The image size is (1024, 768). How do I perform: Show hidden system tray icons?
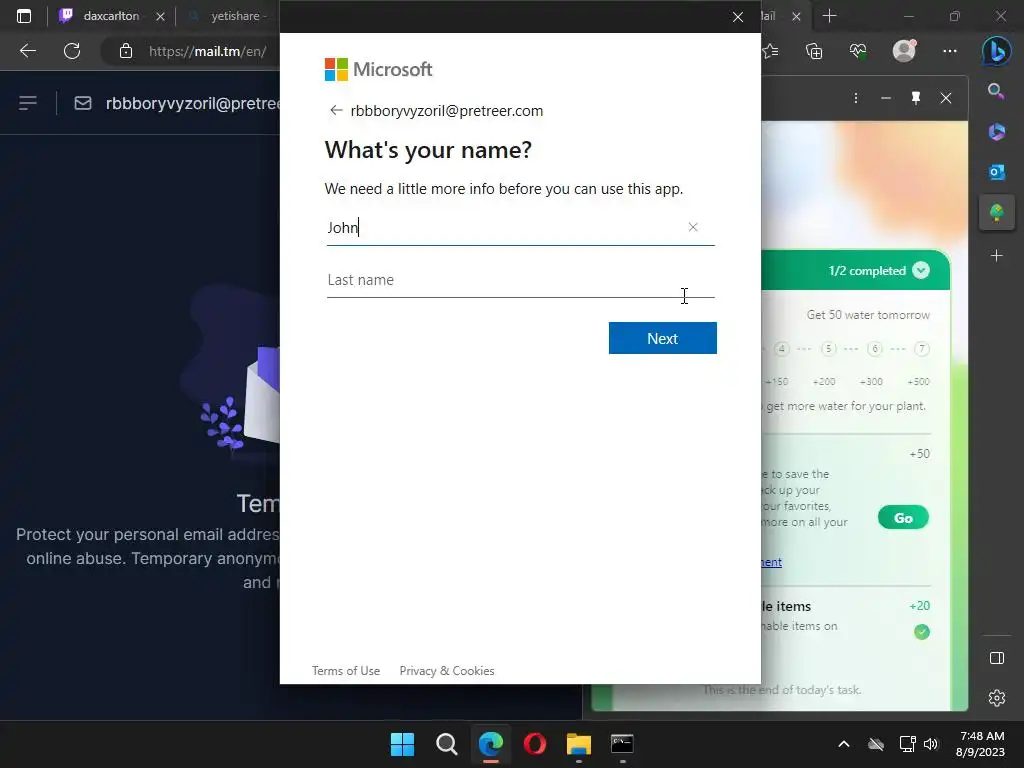[x=844, y=744]
